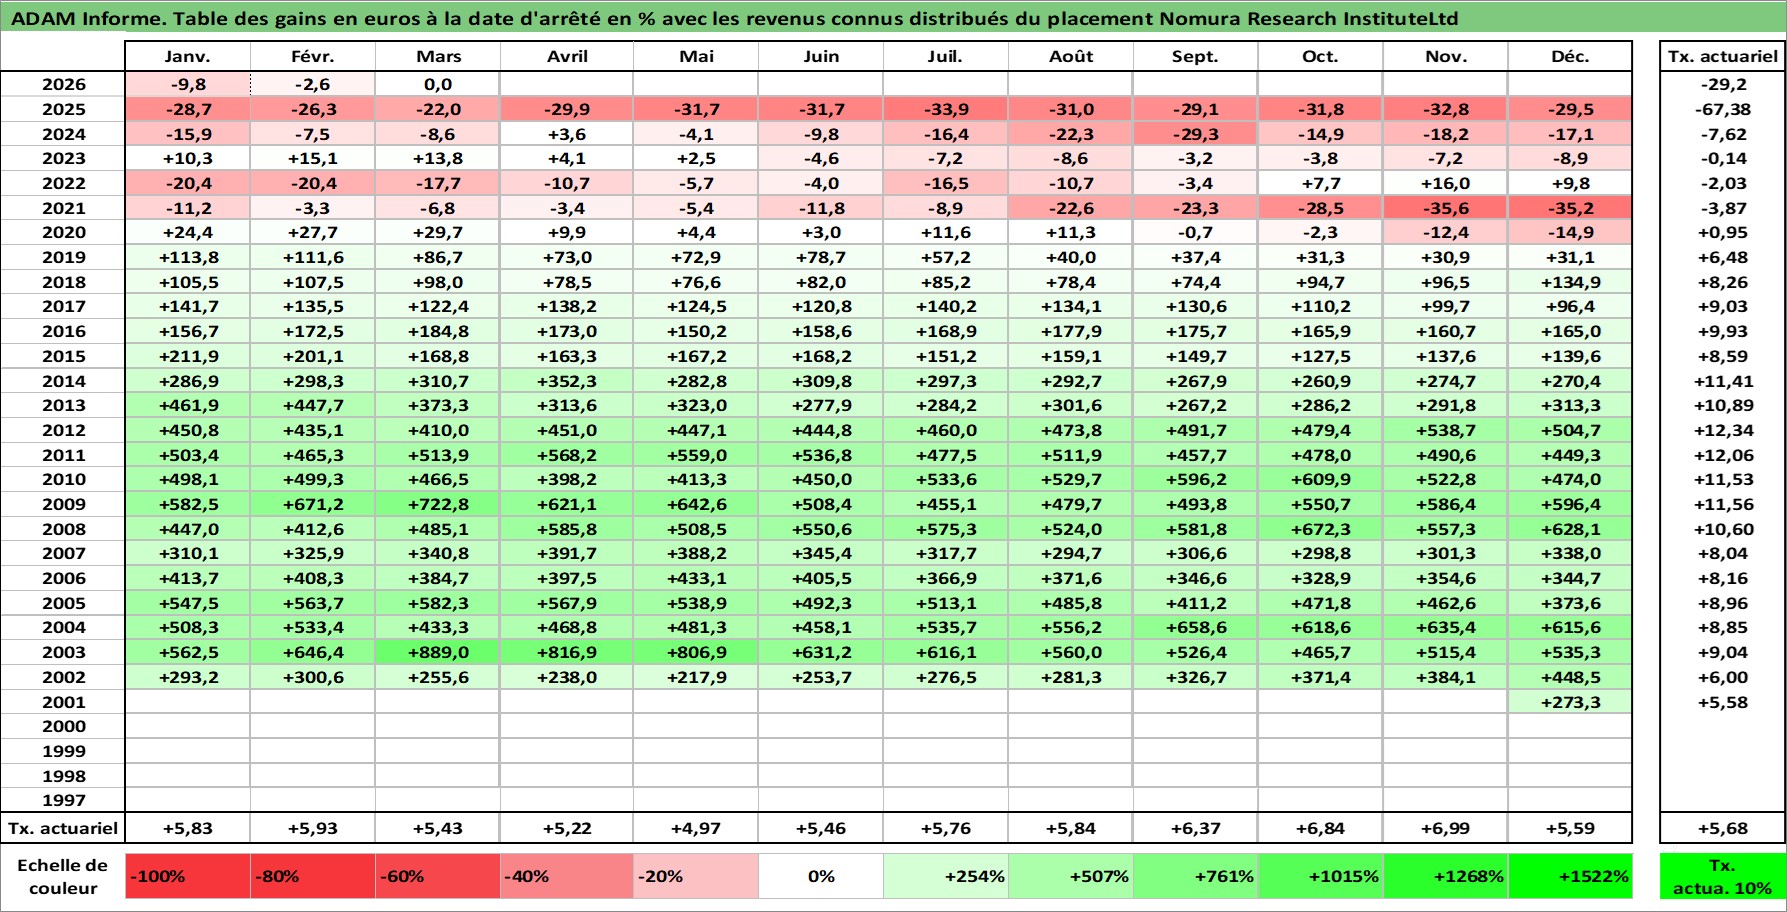Select the "Déc." column header
The image size is (1787, 912).
1570,56
